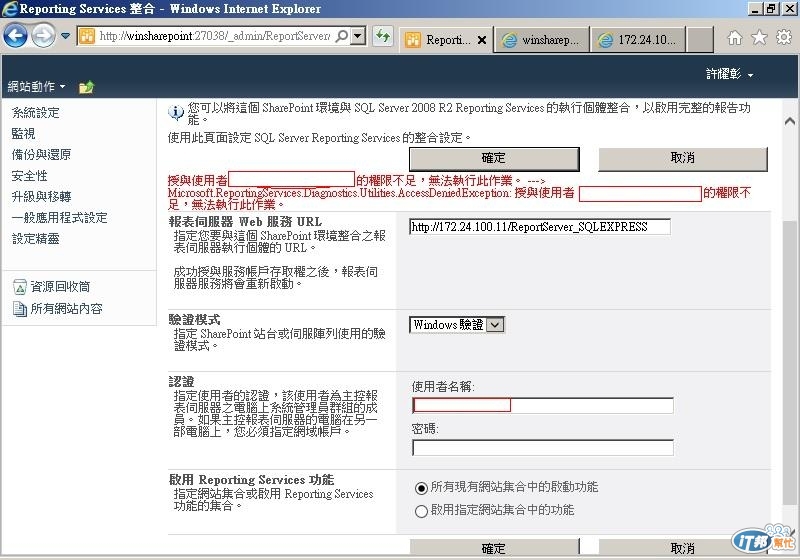This screenshot has width=800, height=560.
Task: Open the Tools gear icon
Action: click(784, 37)
